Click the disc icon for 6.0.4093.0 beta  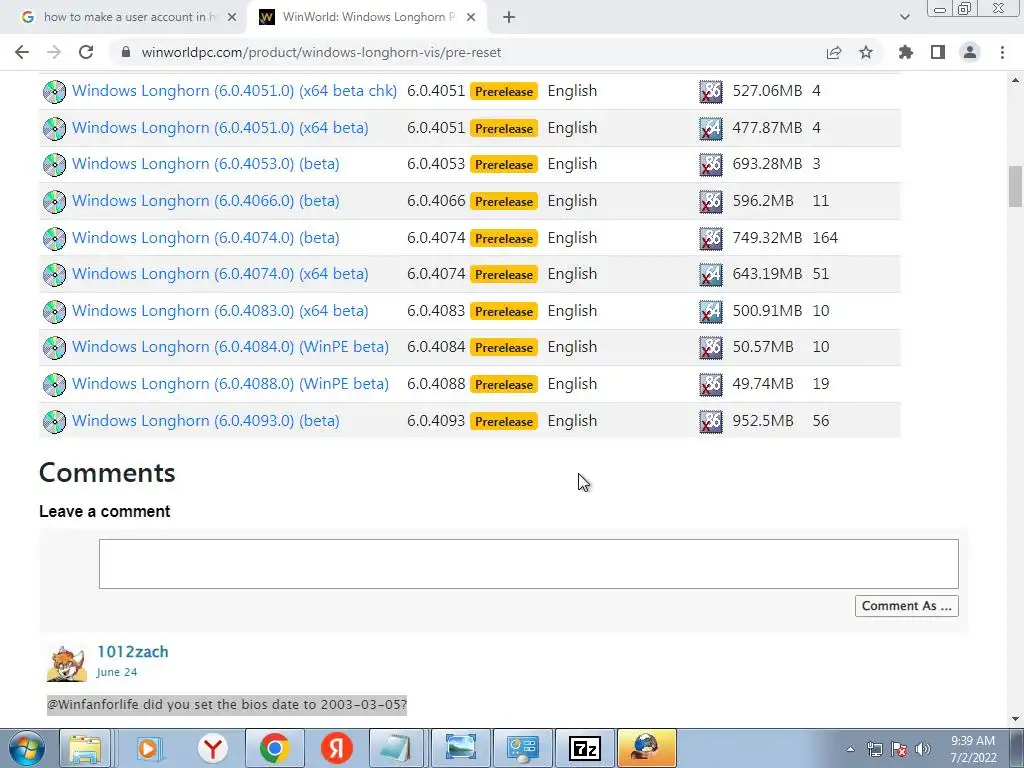pos(54,421)
